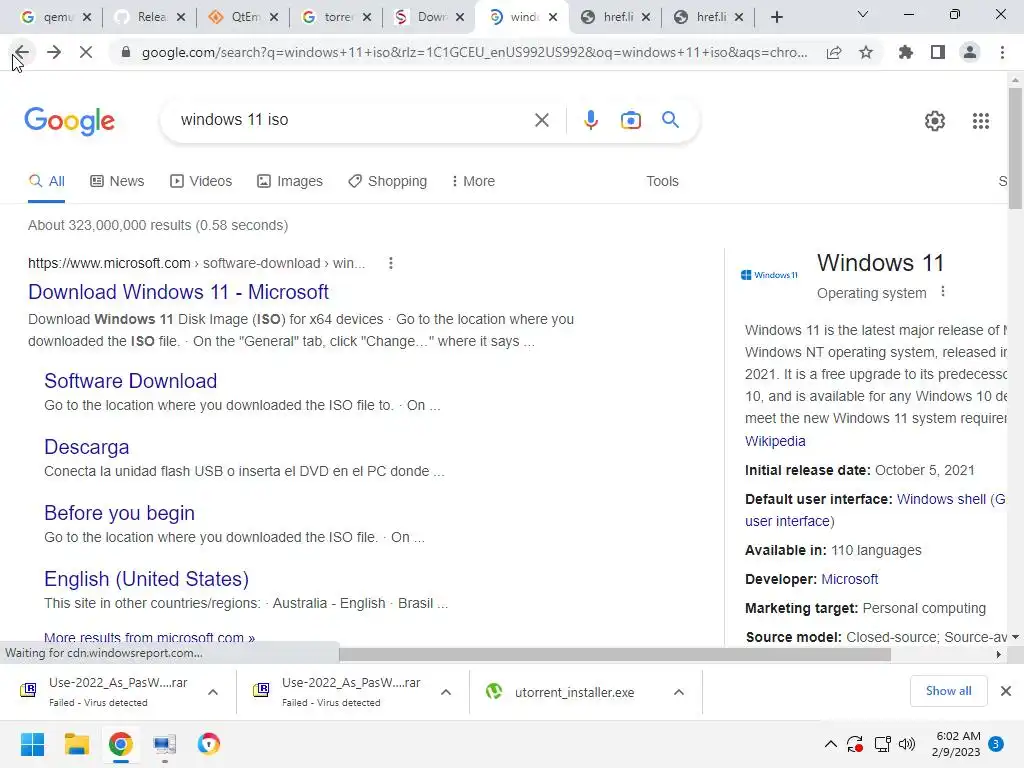Open the circular colorful taskbar app

pyautogui.click(x=208, y=744)
